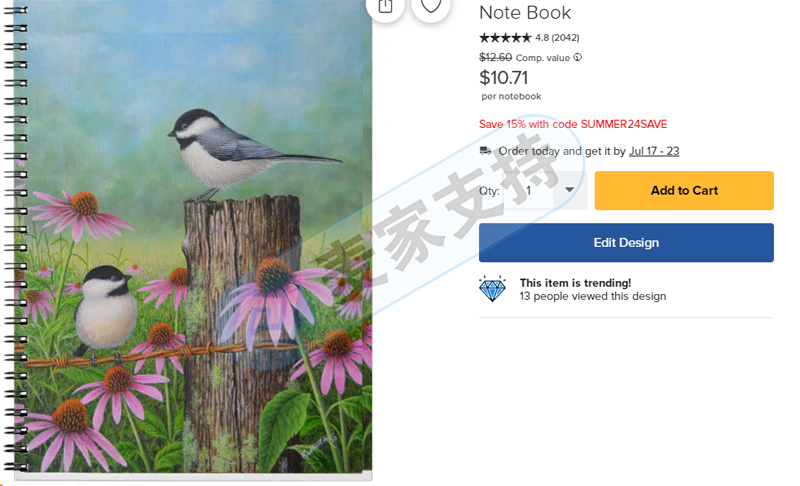
Task: Open the Qty dropdown arrow
Action: click(569, 190)
